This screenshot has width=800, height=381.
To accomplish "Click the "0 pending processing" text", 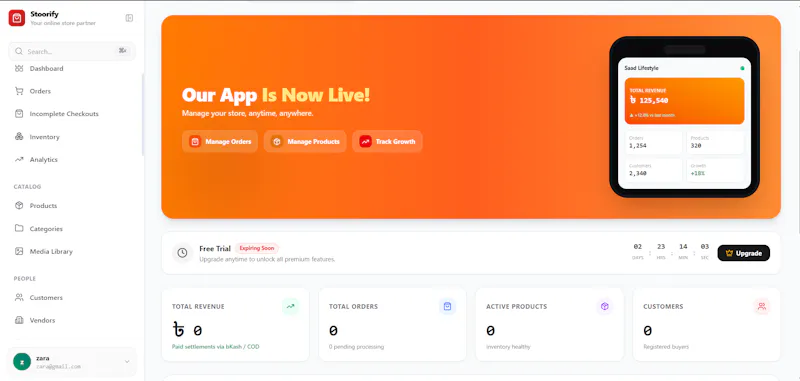I will click(356, 347).
